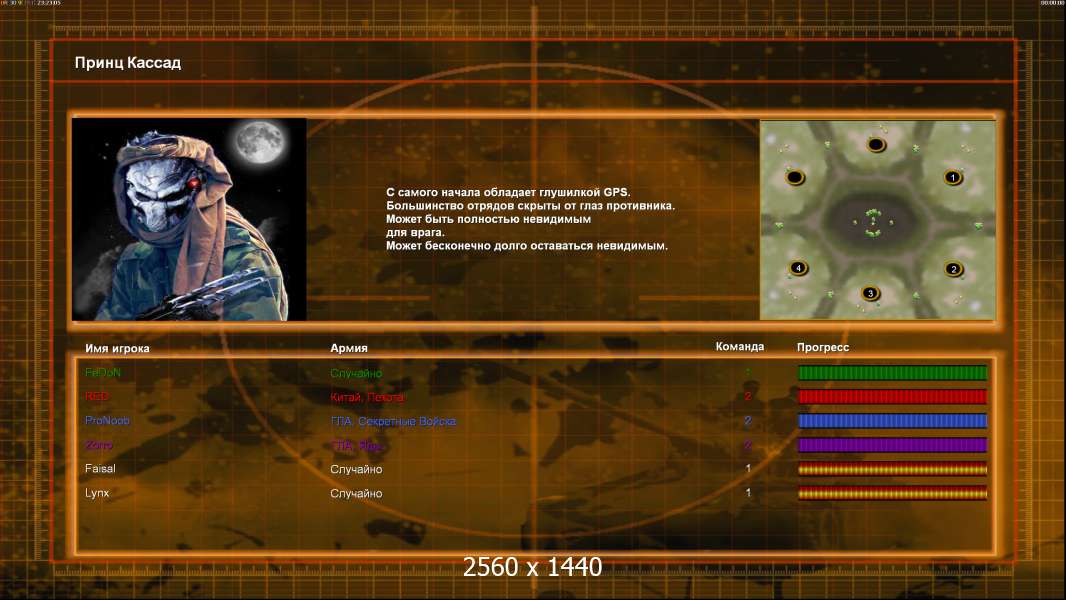Select player FeDoN in the list
Screen dimensions: 1066x600
[103, 372]
